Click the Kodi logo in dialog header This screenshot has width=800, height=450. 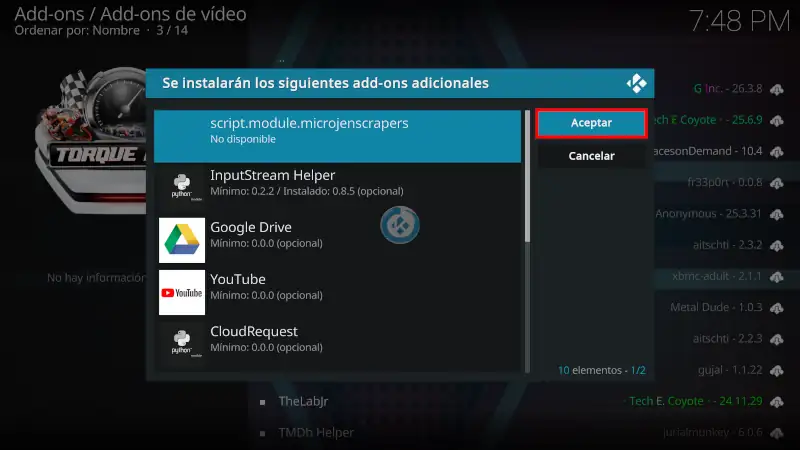pos(636,83)
